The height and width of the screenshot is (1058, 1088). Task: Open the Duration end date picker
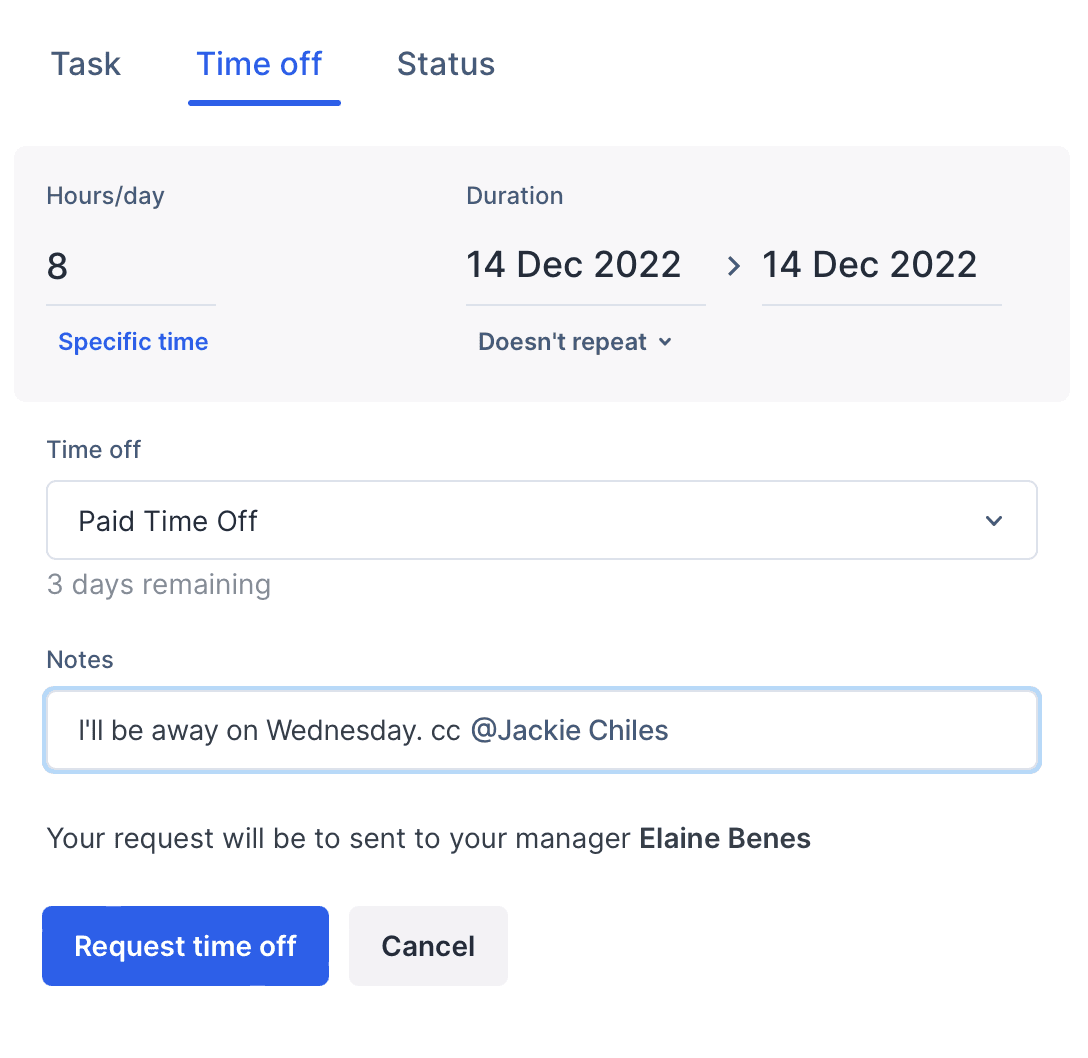(870, 265)
